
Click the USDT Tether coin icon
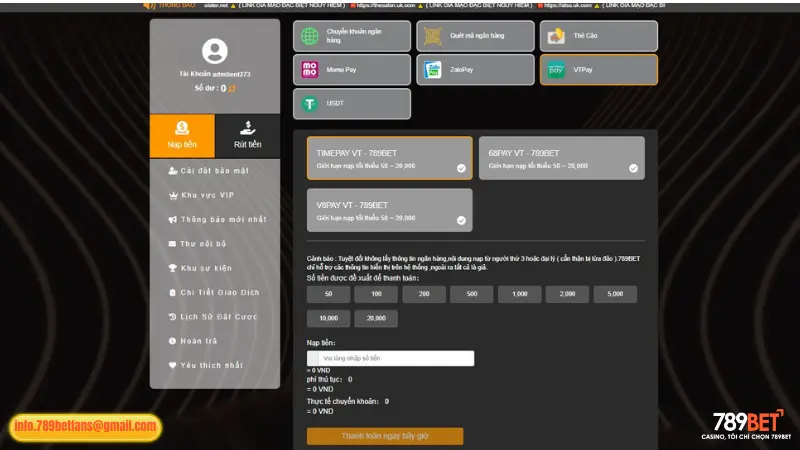[x=310, y=104]
